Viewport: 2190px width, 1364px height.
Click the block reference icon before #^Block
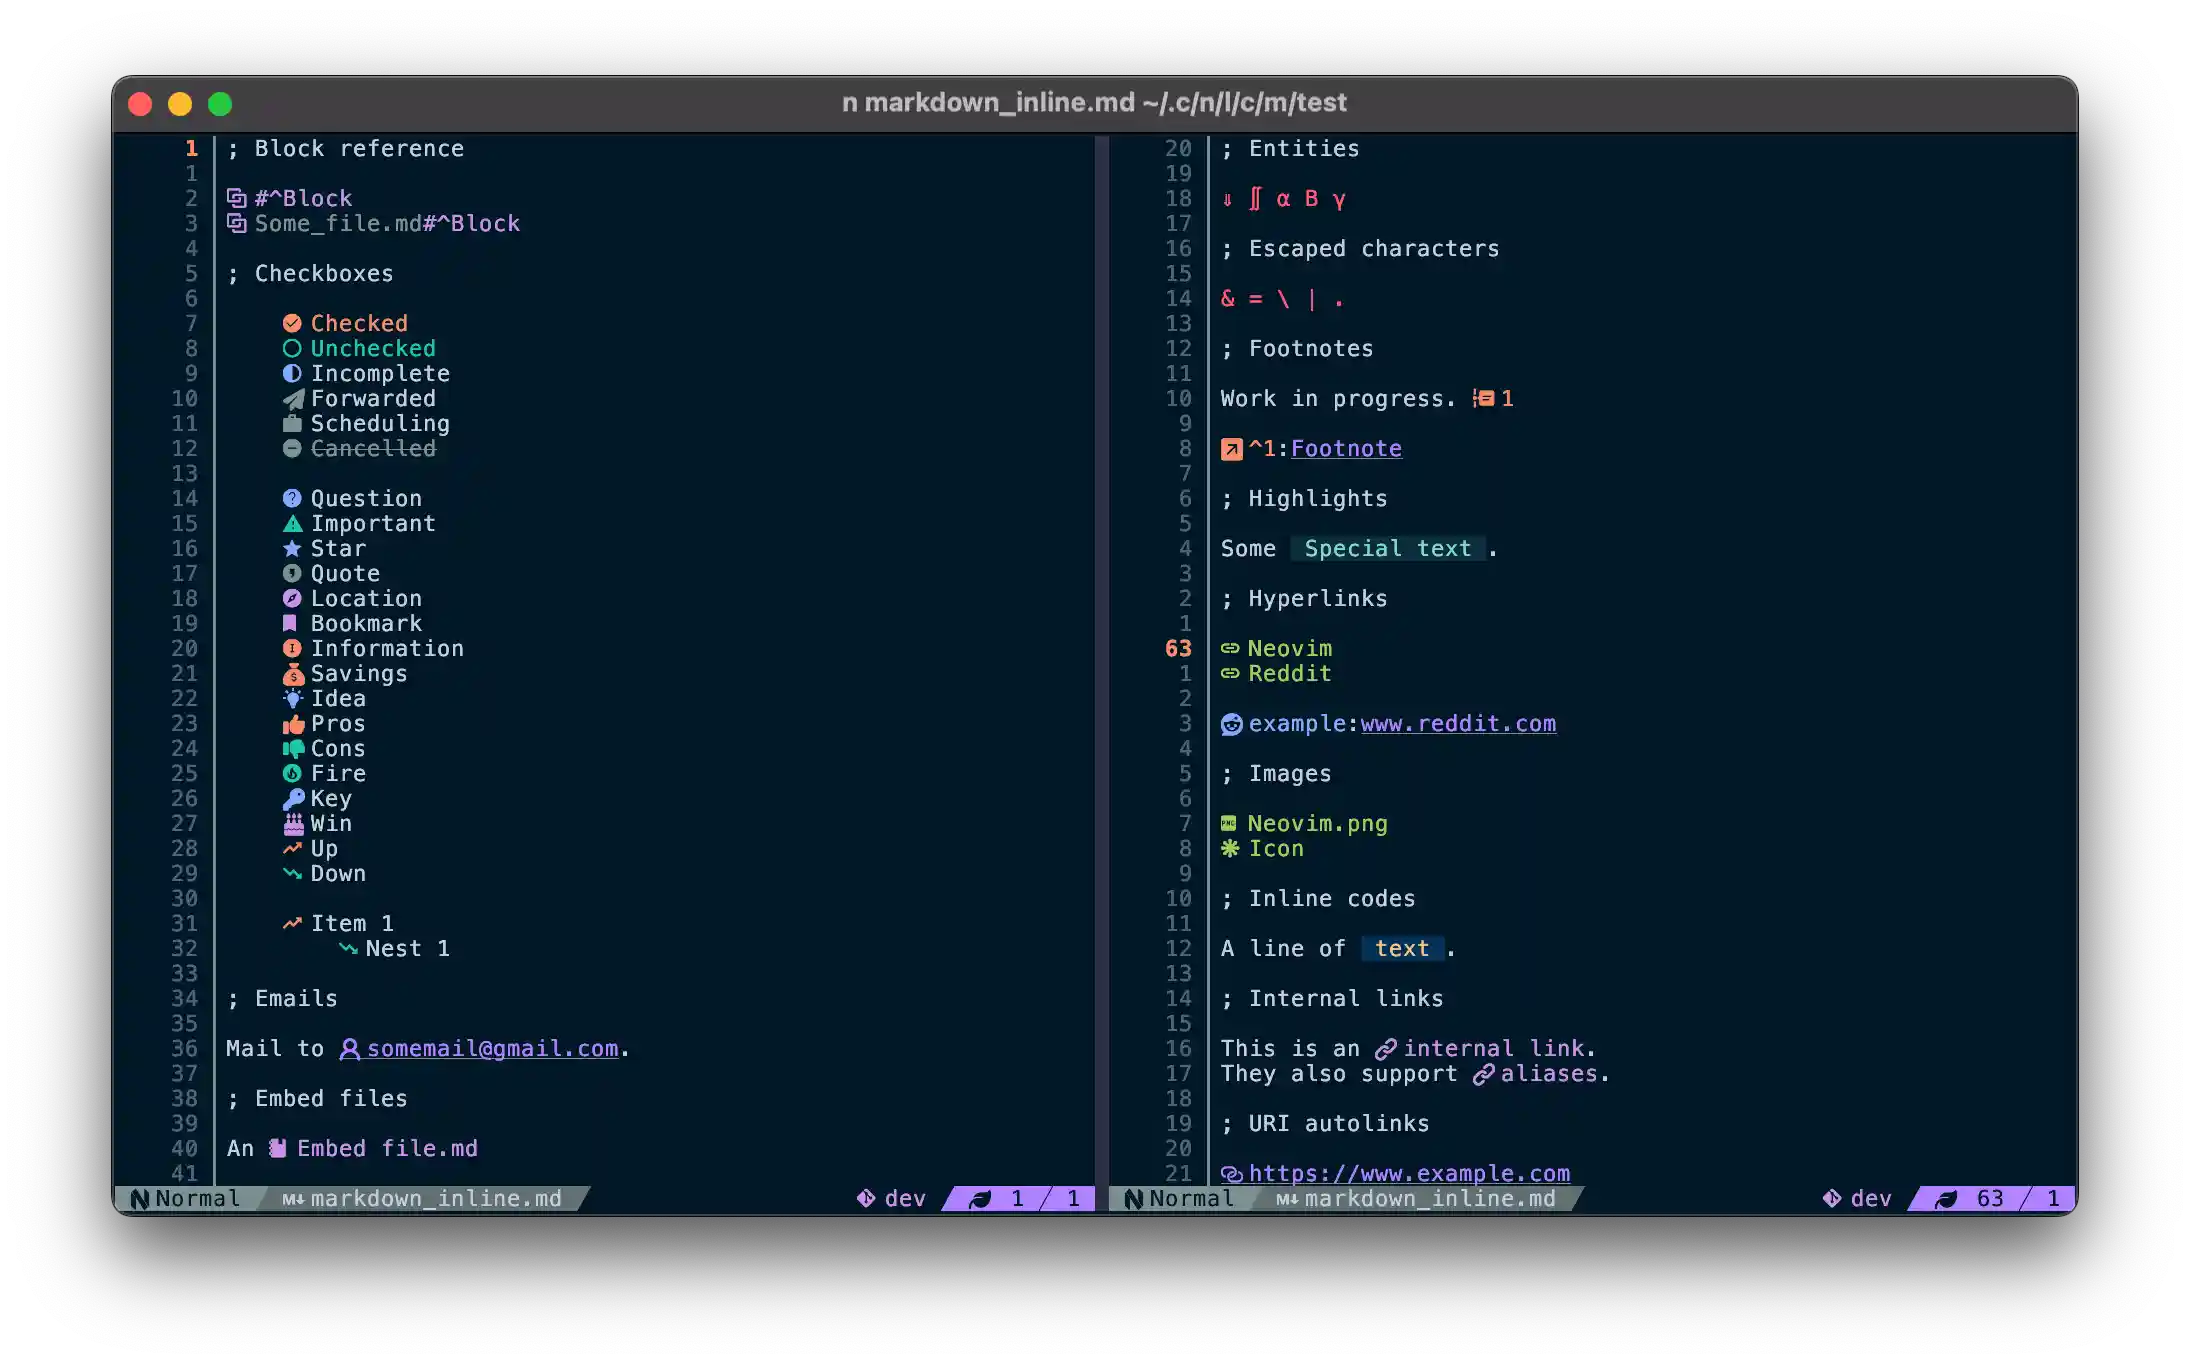pos(236,198)
